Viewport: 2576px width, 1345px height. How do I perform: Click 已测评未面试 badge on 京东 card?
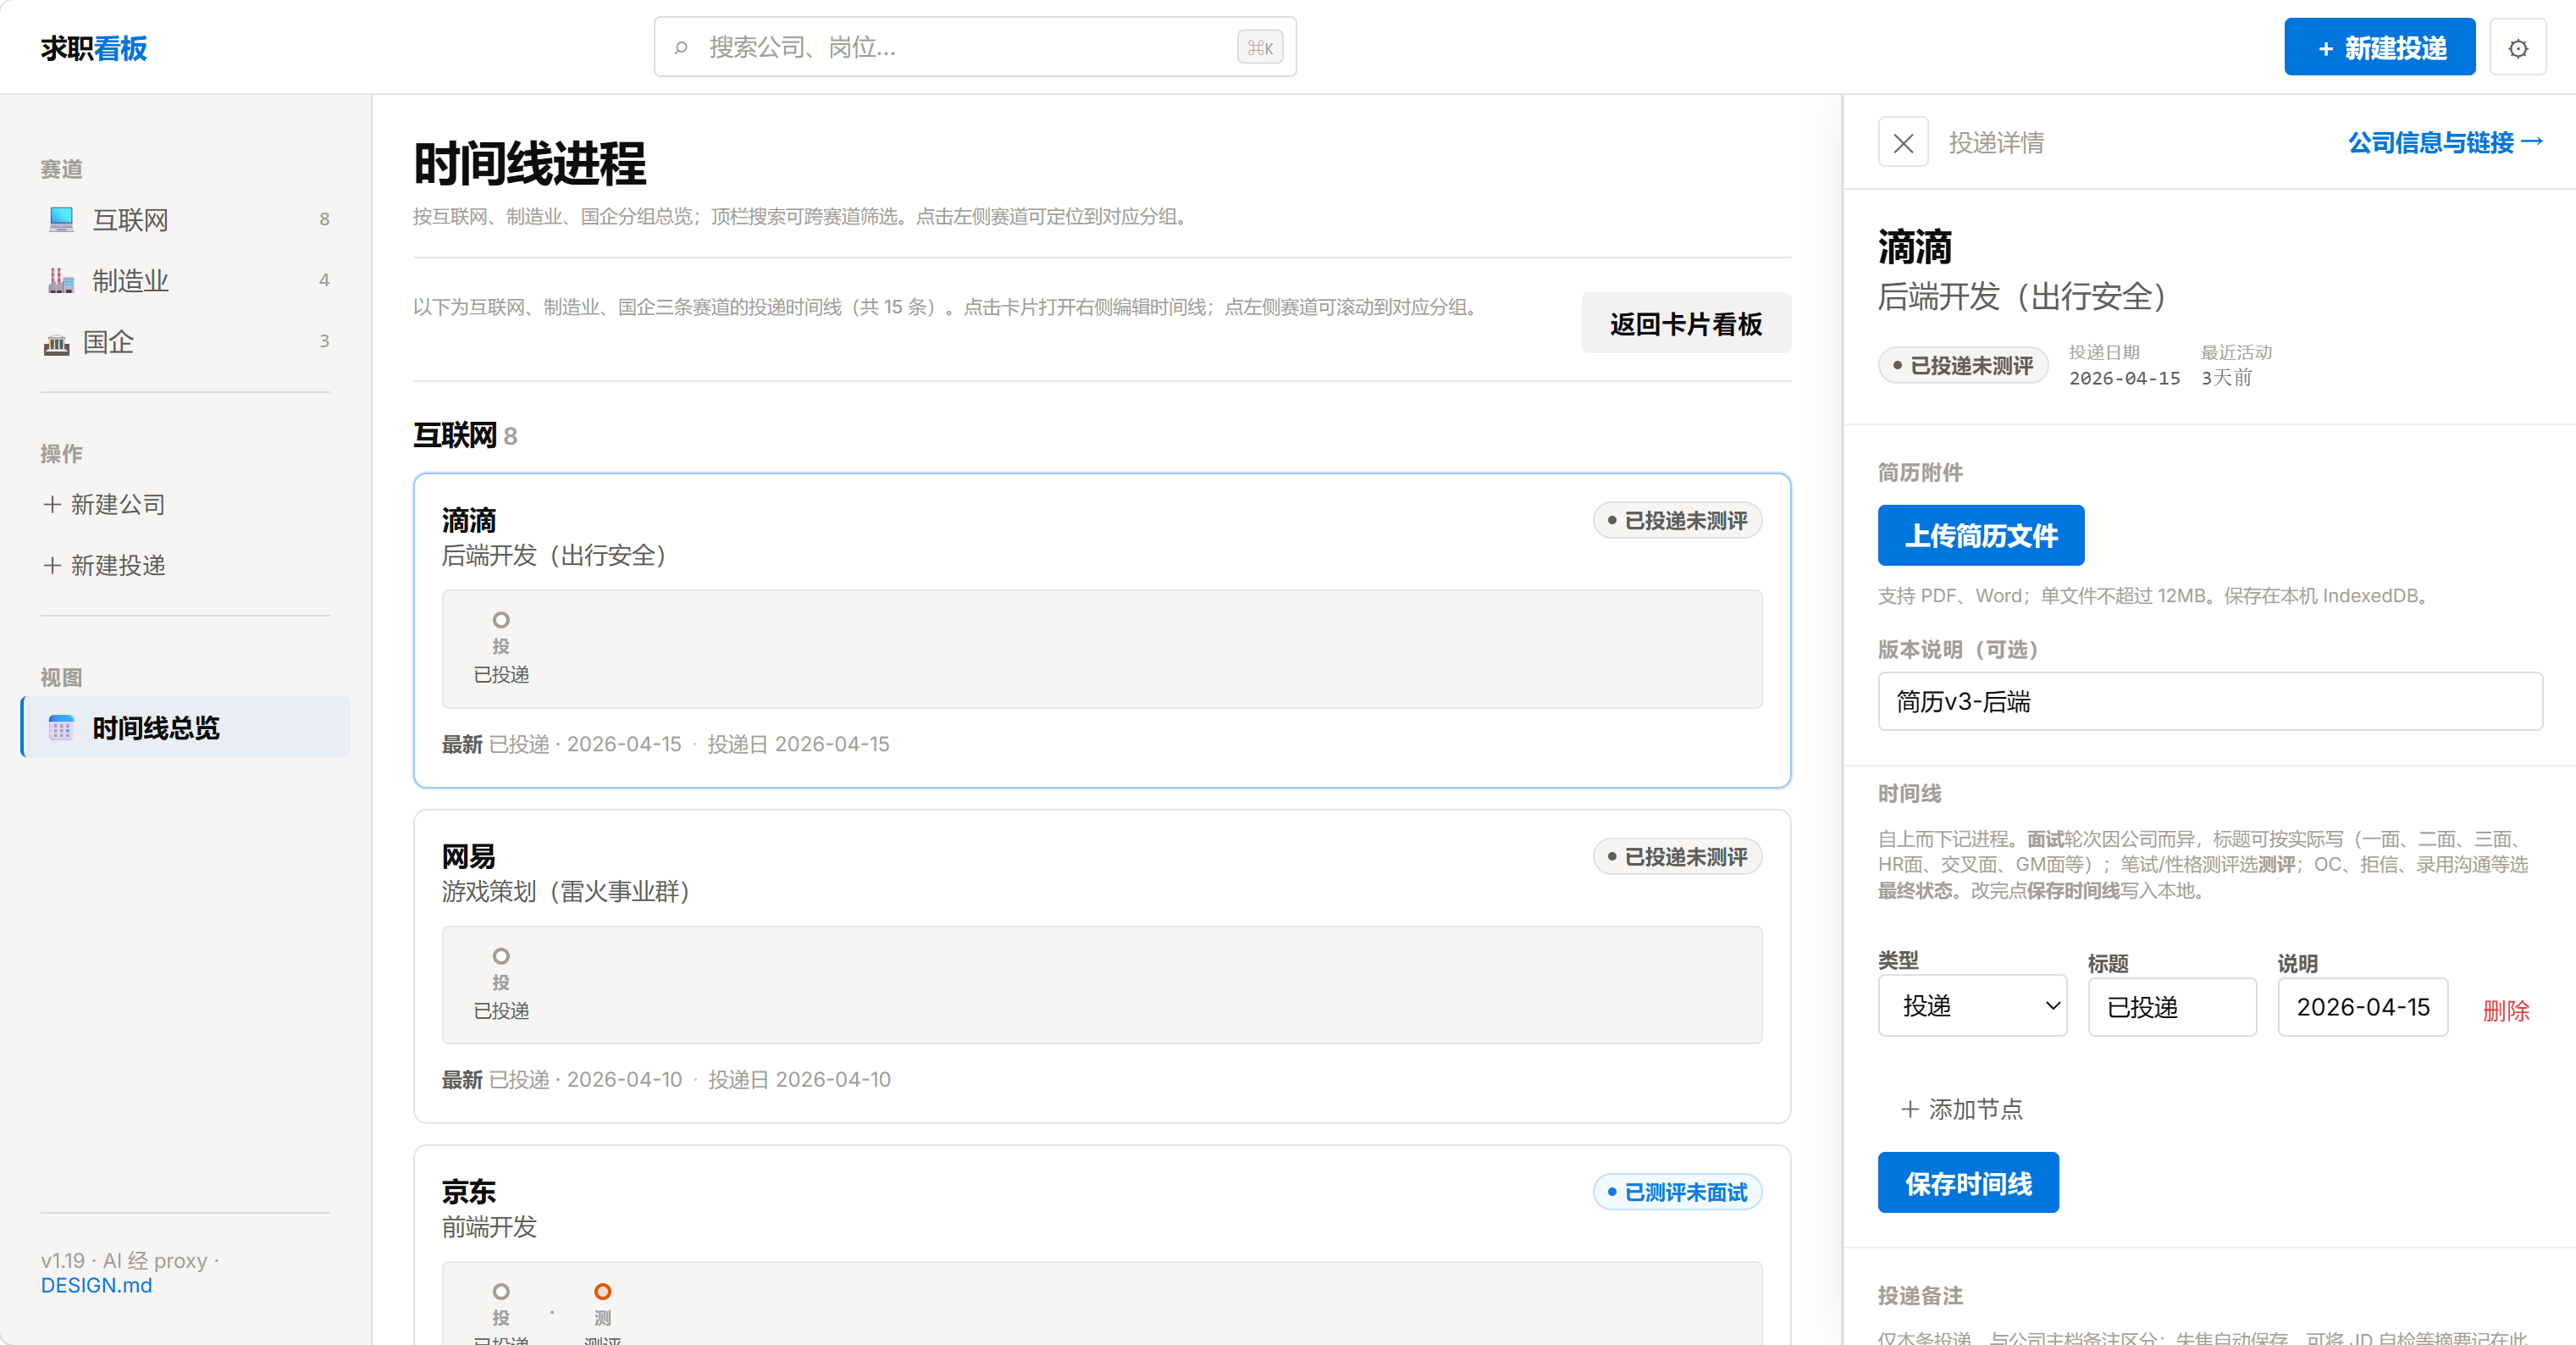[1677, 1192]
